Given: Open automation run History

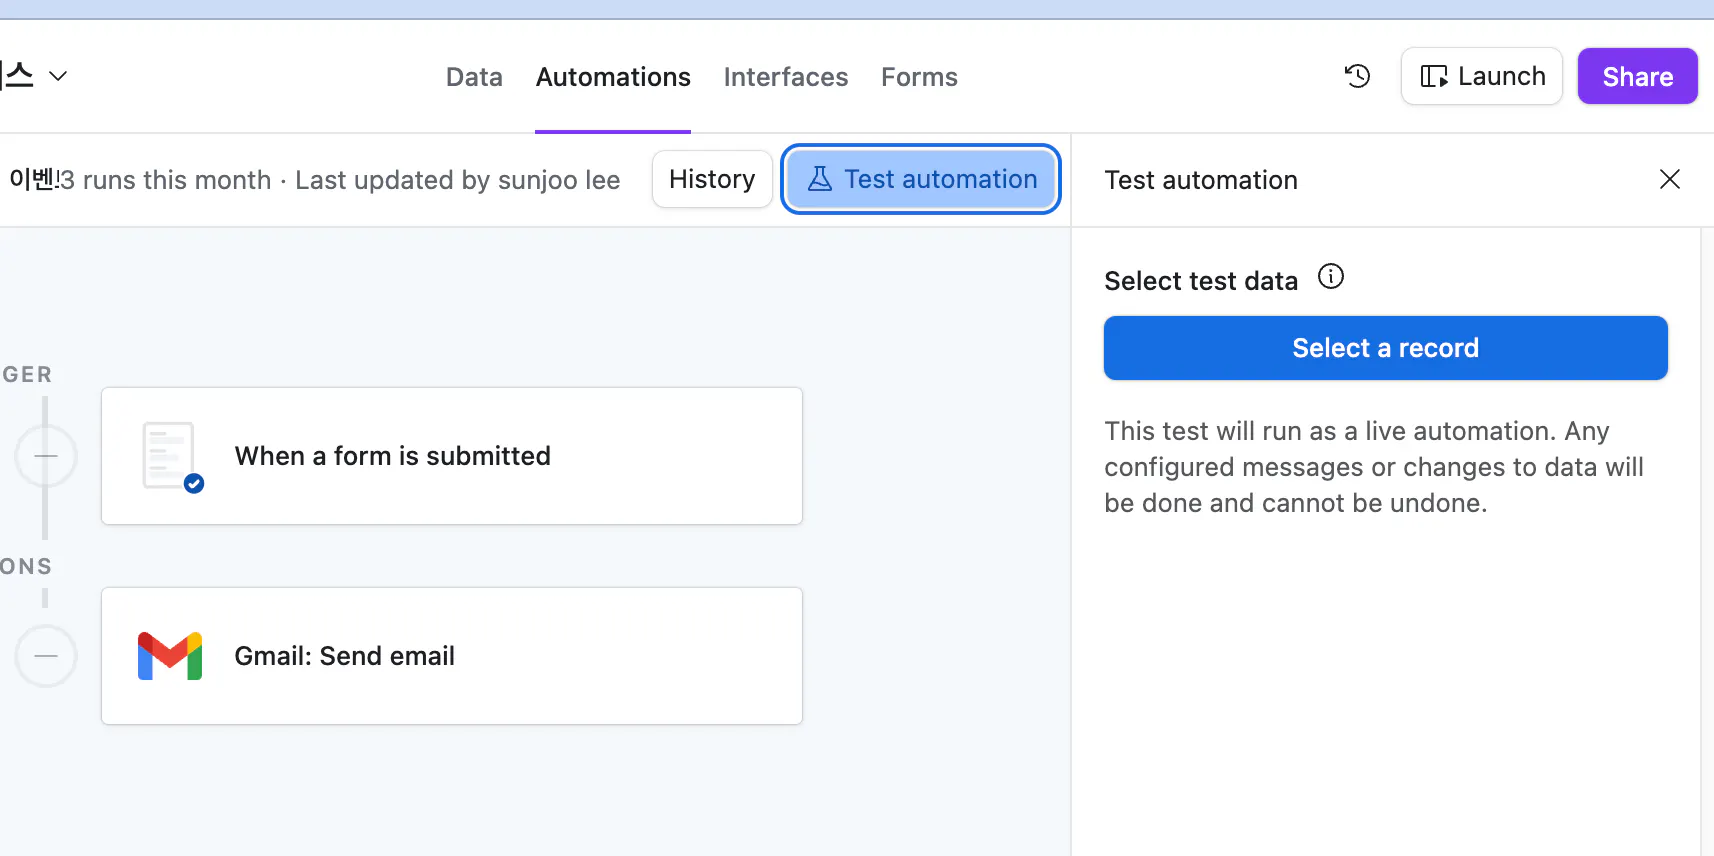Looking at the screenshot, I should pos(712,179).
